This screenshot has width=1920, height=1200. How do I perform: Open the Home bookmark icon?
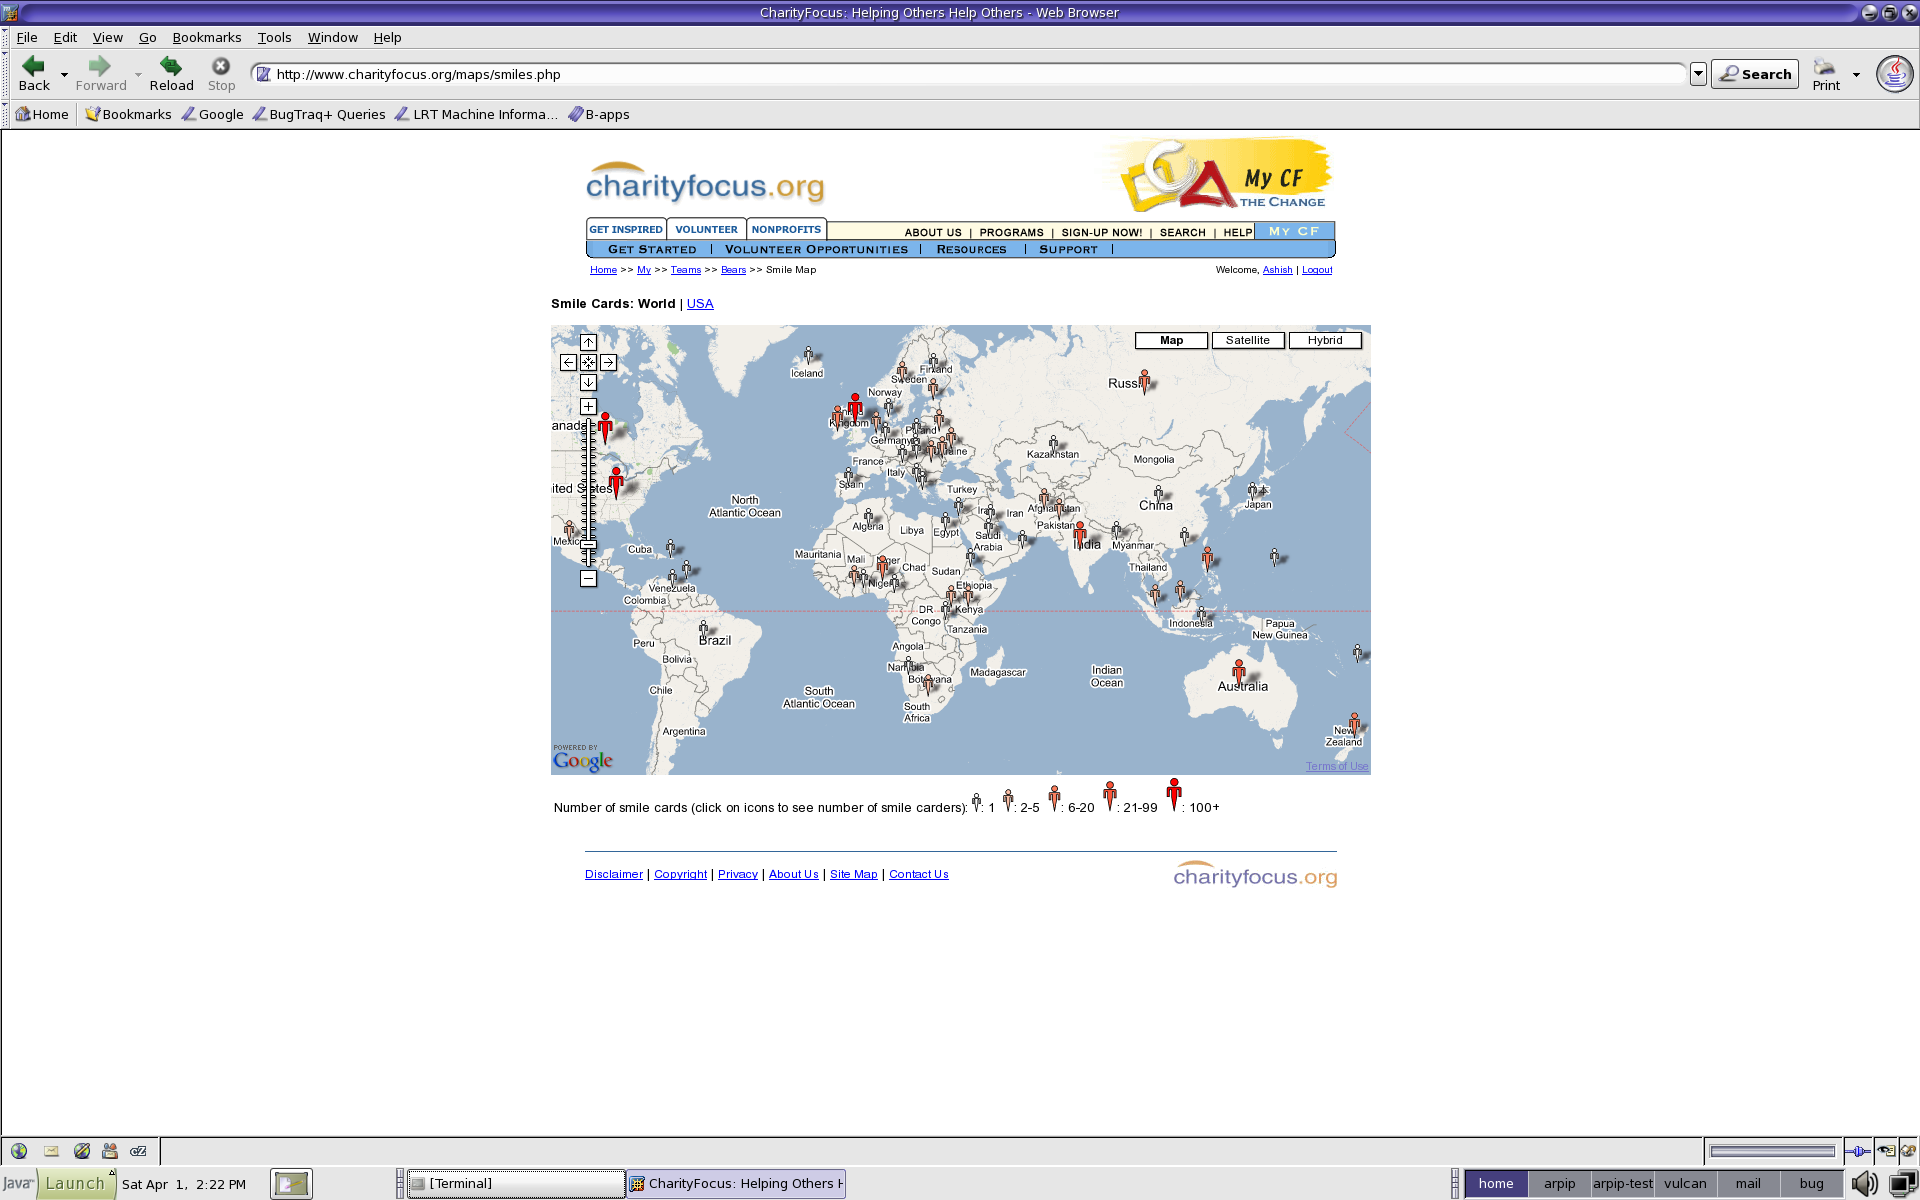[x=42, y=114]
